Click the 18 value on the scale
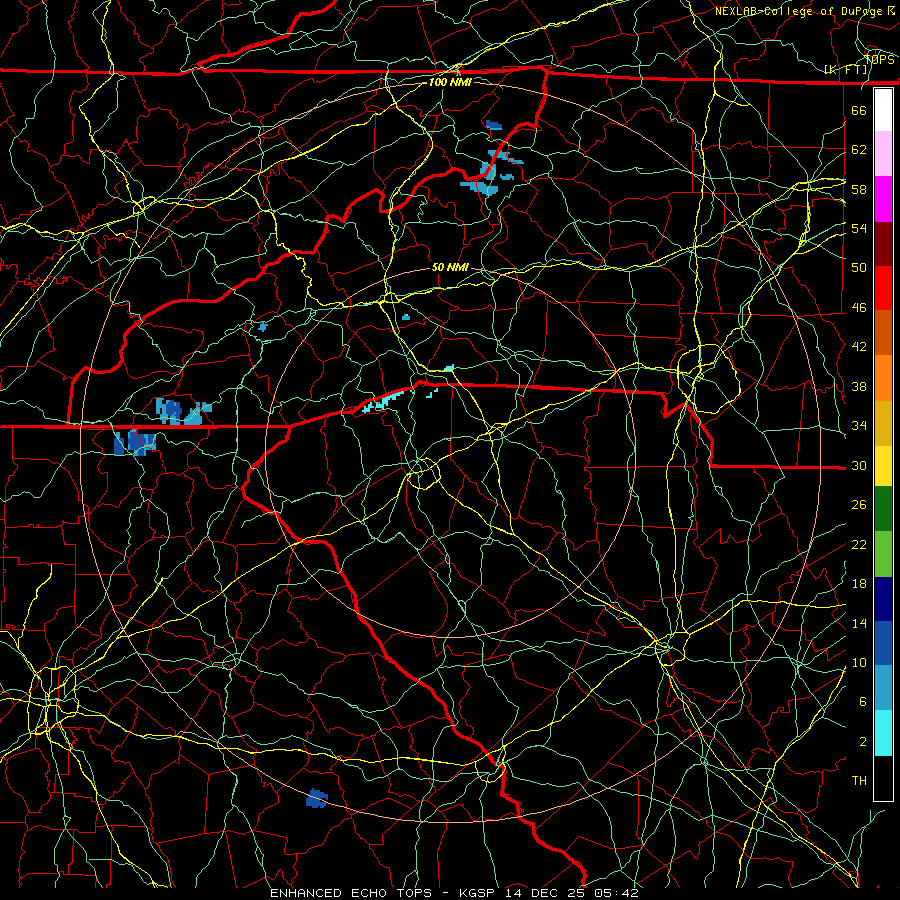900x900 pixels. tap(859, 584)
